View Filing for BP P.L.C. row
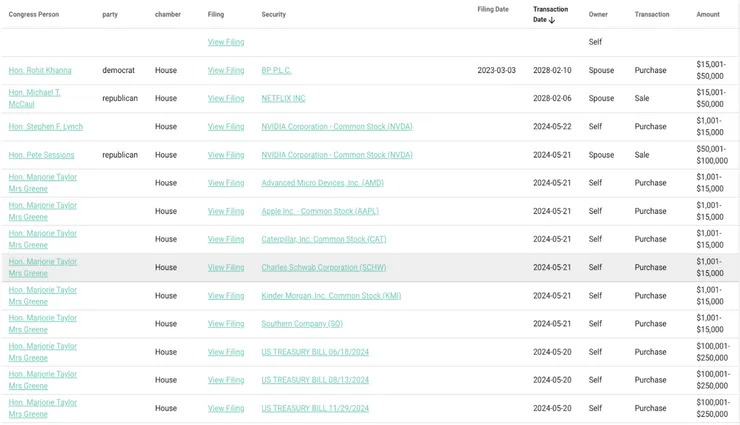The height and width of the screenshot is (425, 740). [x=225, y=71]
